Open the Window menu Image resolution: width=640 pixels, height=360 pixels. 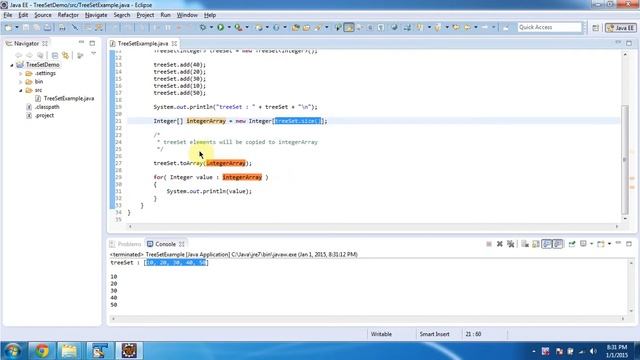pyautogui.click(x=187, y=15)
